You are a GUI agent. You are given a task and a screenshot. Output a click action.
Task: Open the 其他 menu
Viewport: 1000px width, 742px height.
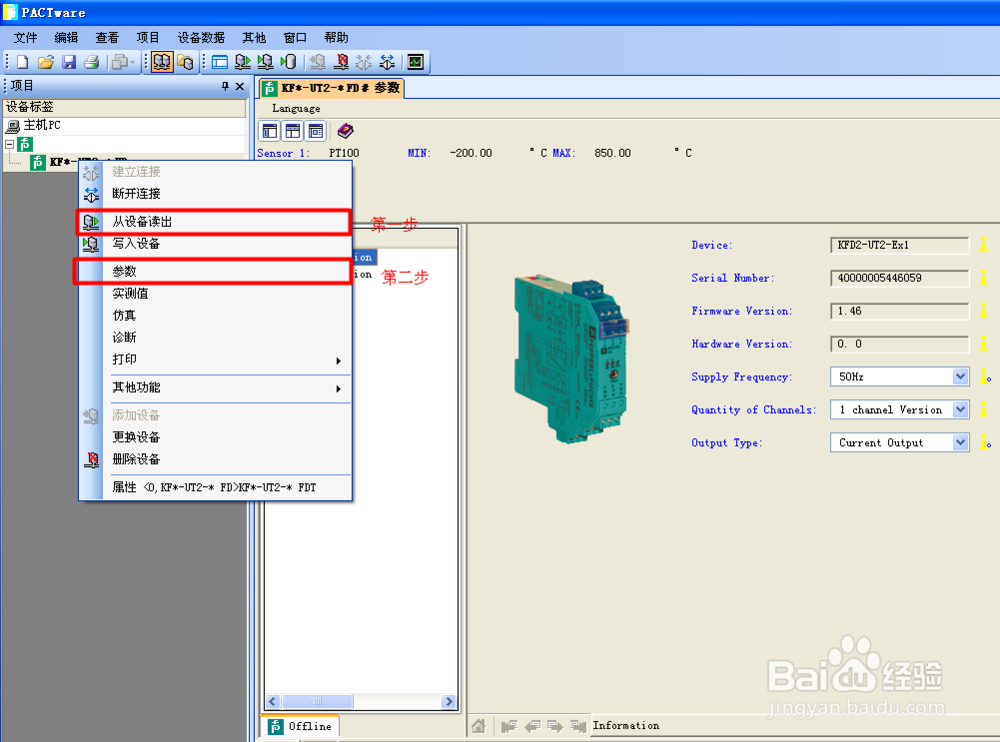tap(254, 38)
